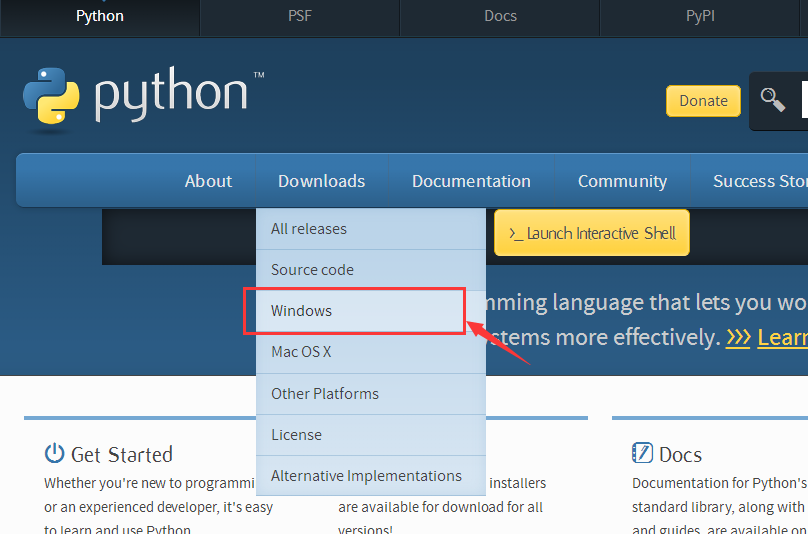This screenshot has height=534, width=808.
Task: Open the Downloads menu
Action: point(321,181)
